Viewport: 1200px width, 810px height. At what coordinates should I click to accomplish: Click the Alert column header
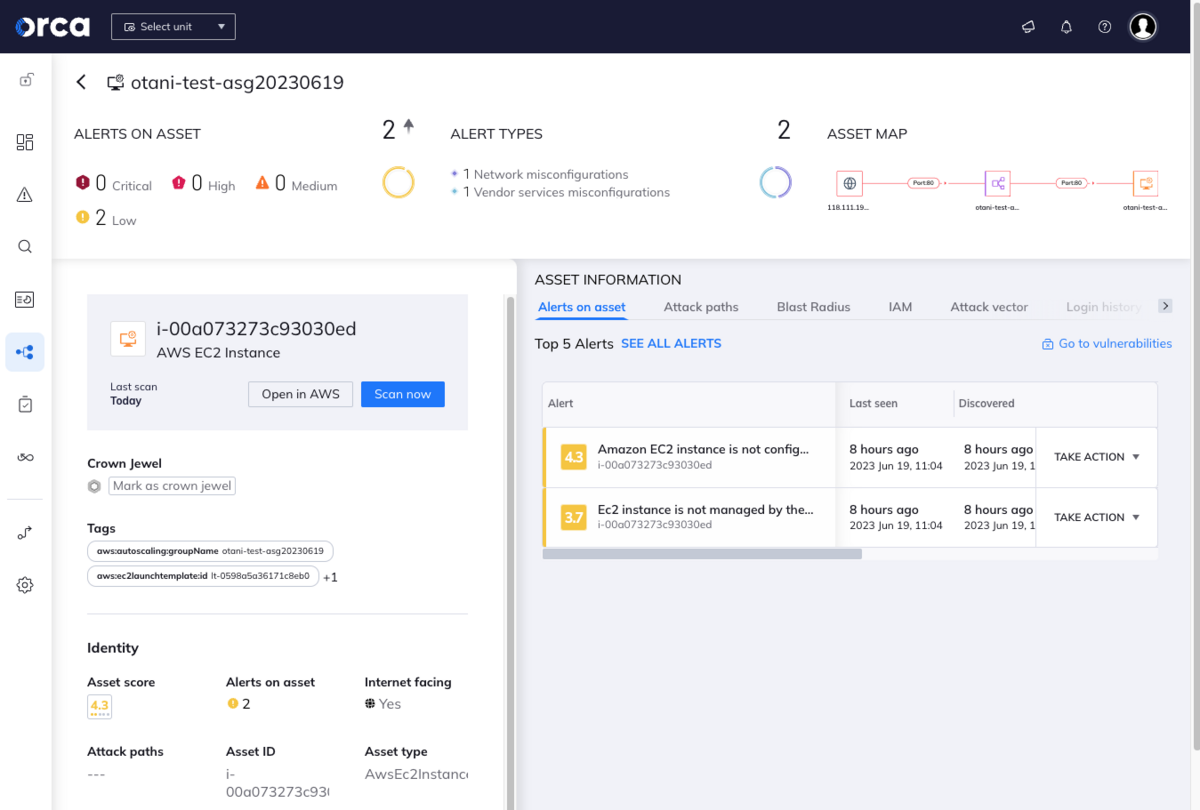point(560,403)
